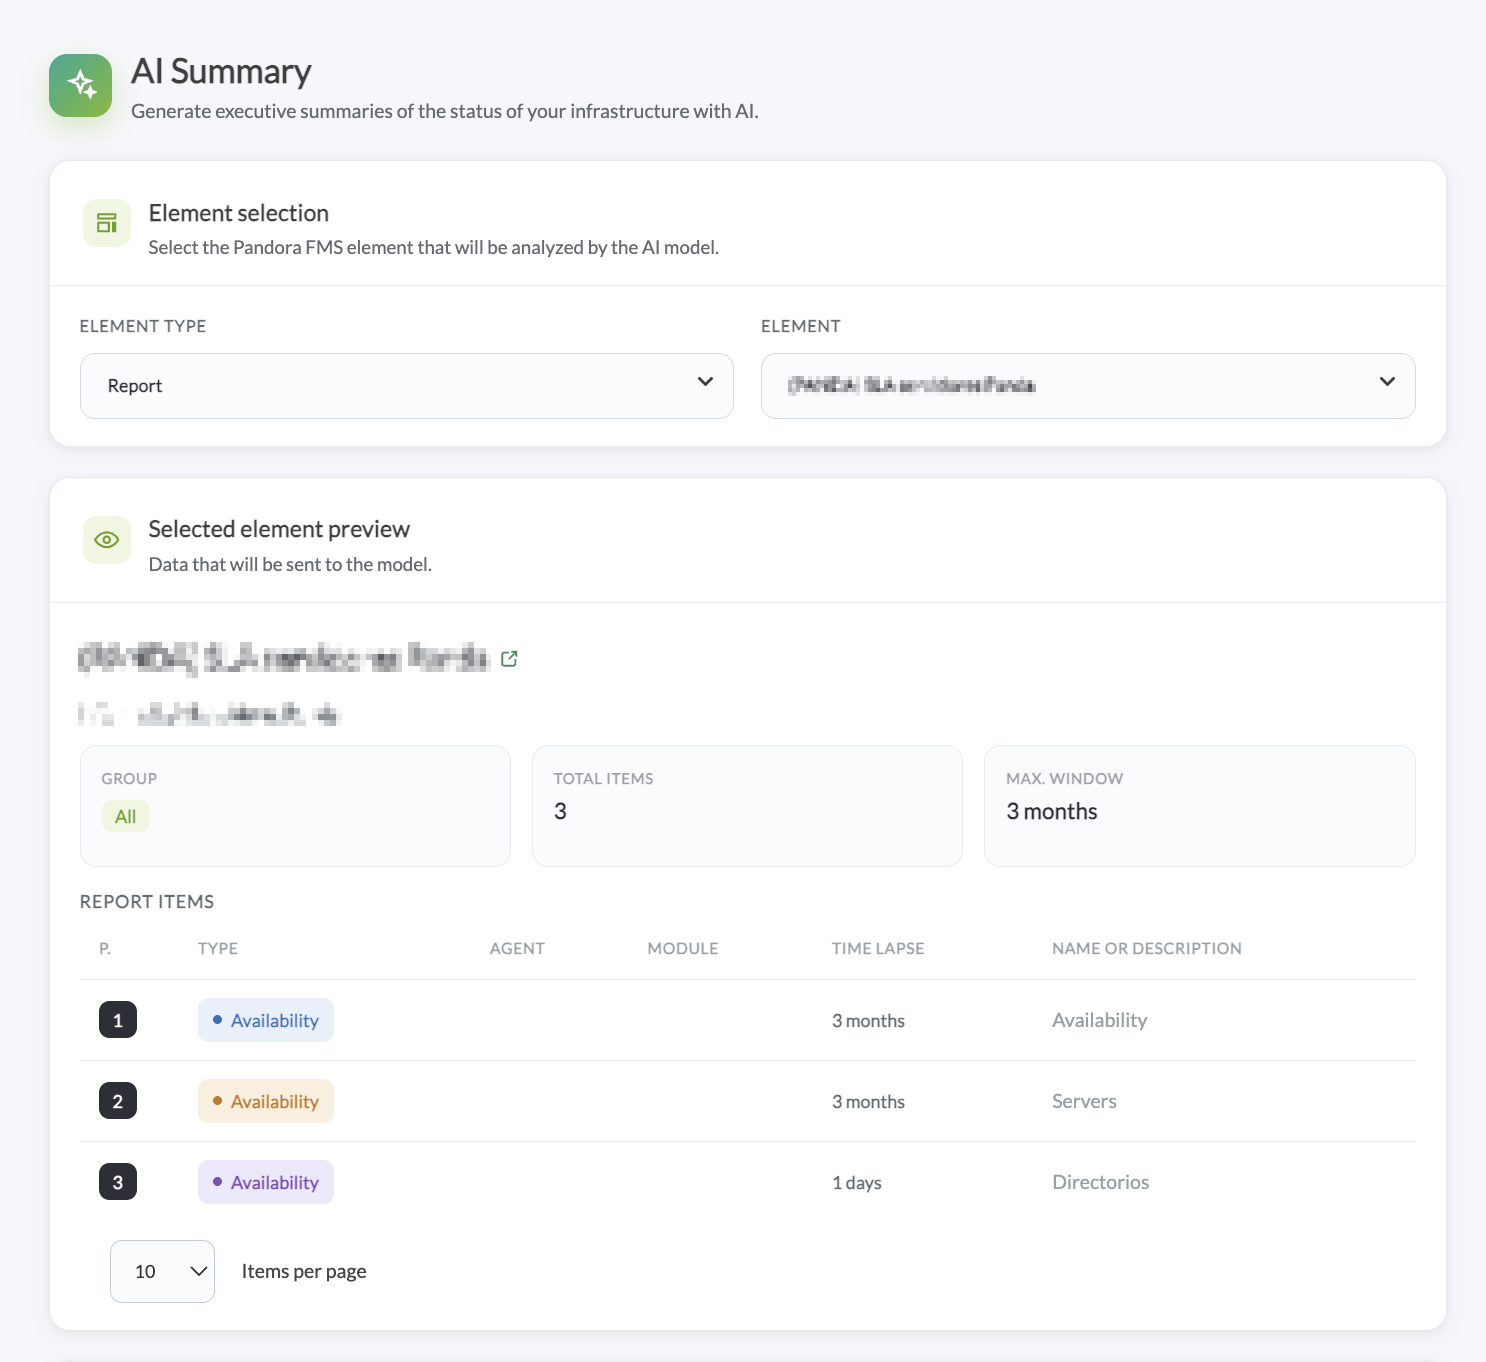Click the 'Availability' description in row 1
The image size is (1486, 1362).
tap(1100, 1020)
